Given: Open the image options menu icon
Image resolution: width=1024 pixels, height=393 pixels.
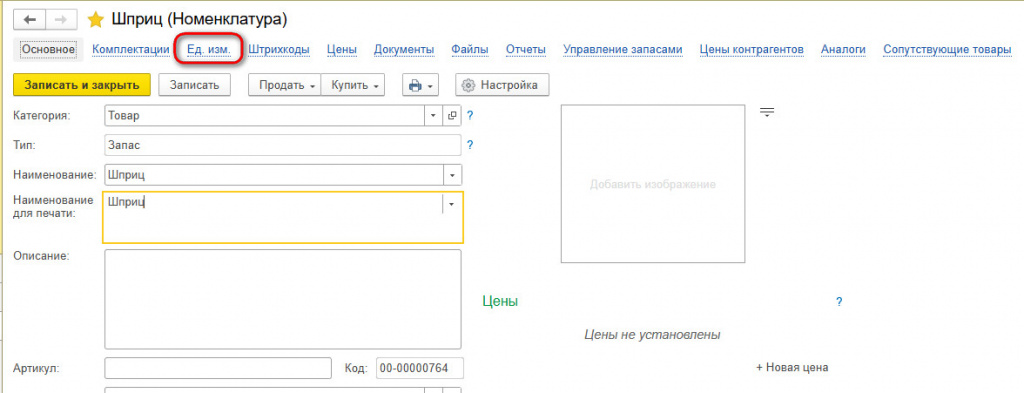Looking at the screenshot, I should point(767,112).
